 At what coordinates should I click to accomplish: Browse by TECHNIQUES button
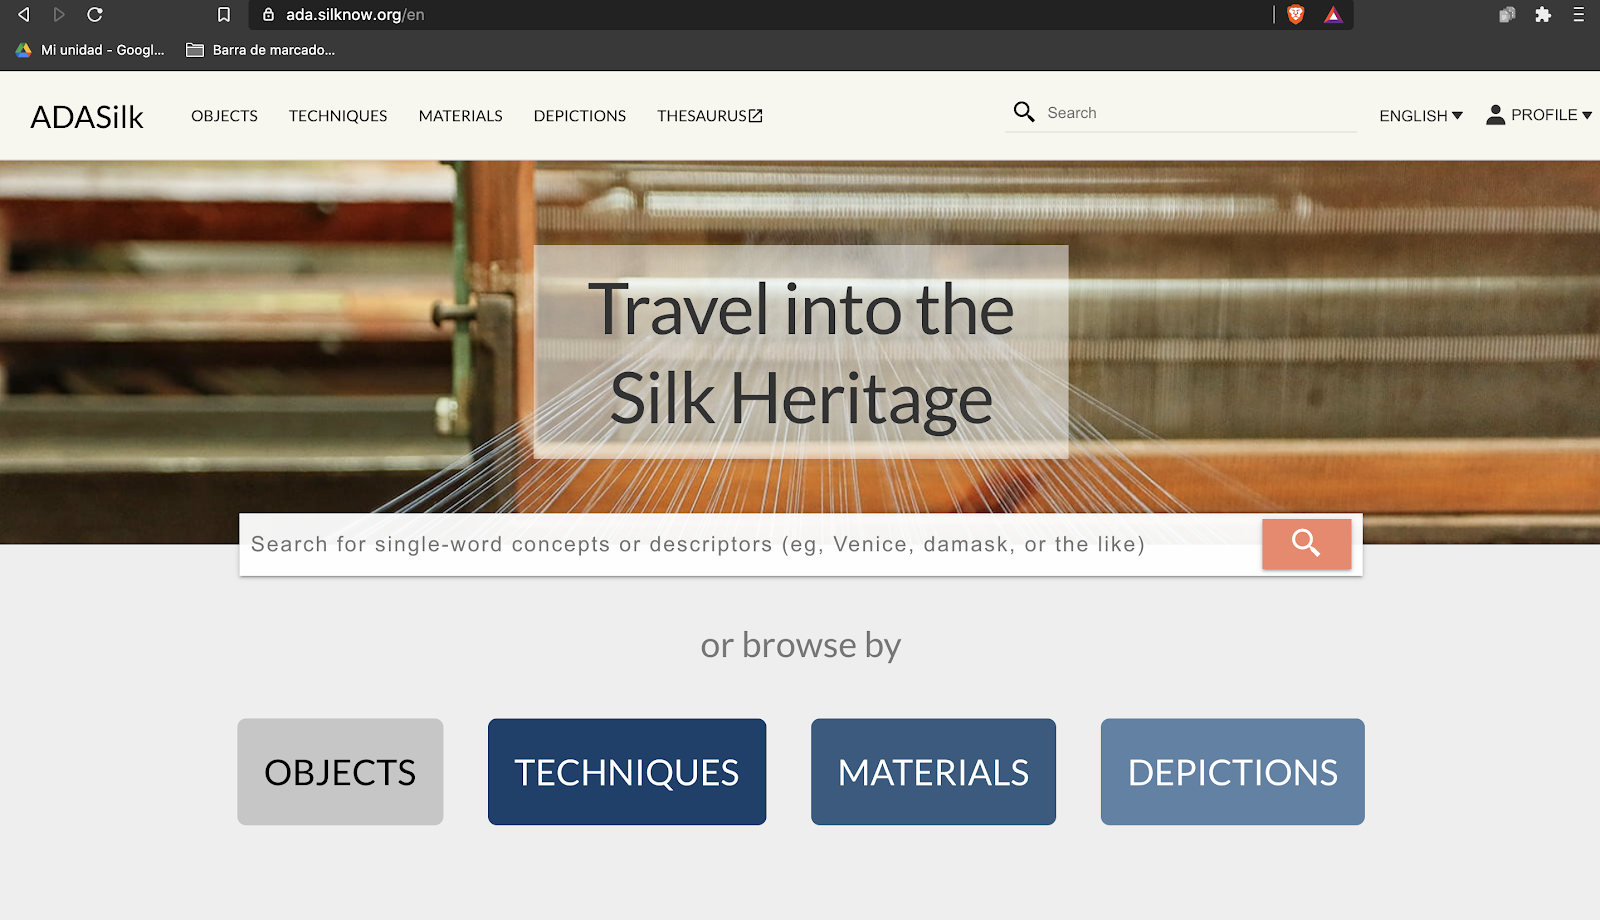627,772
